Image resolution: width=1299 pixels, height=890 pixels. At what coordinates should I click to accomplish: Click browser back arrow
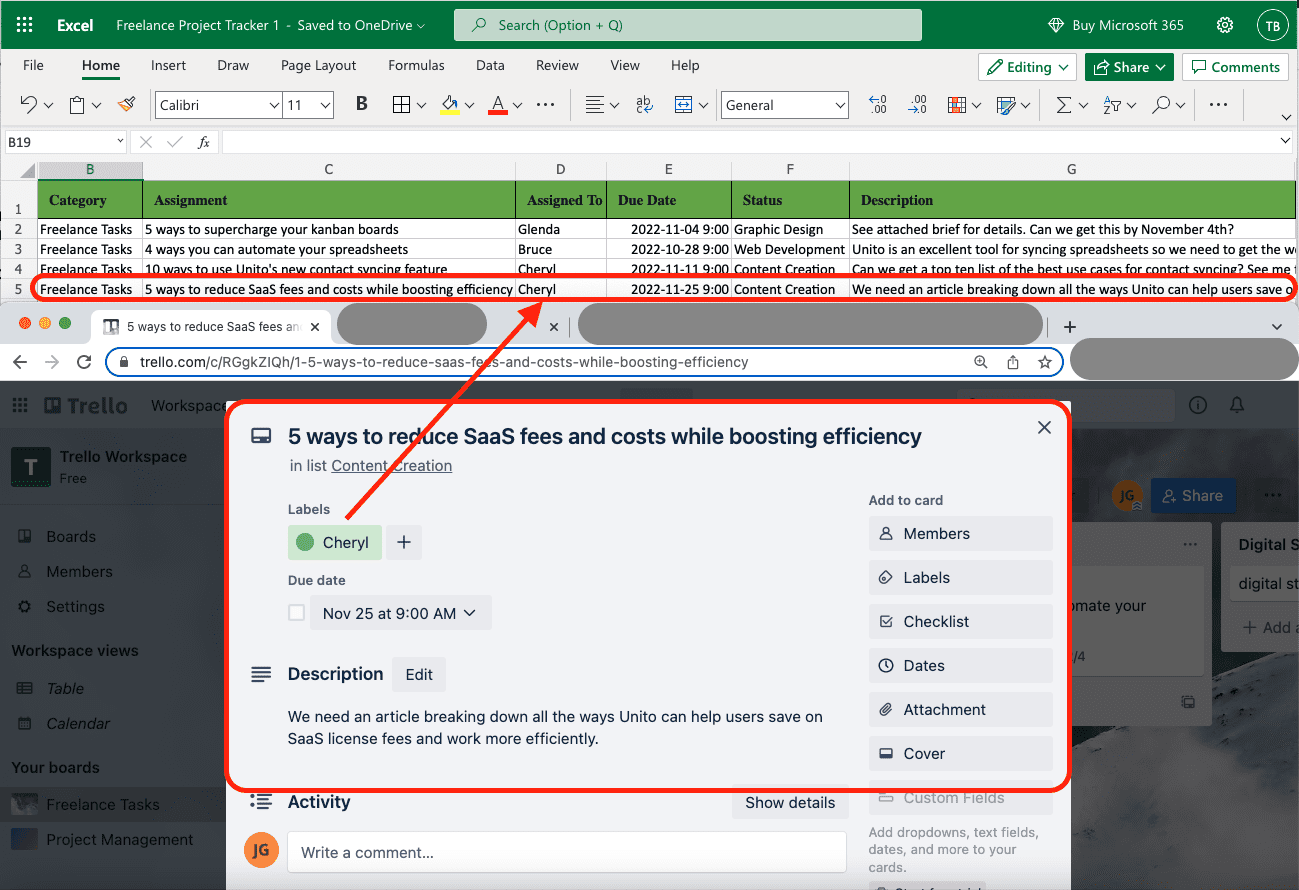coord(20,362)
